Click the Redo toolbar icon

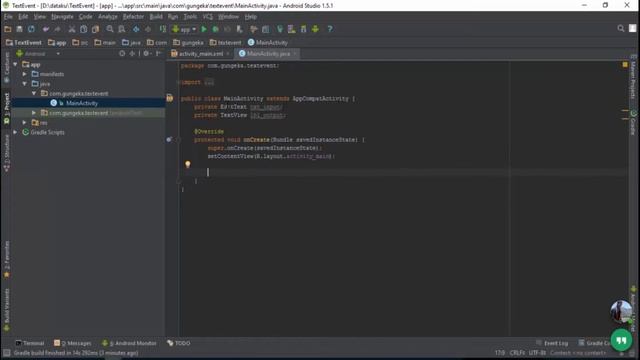57,29
